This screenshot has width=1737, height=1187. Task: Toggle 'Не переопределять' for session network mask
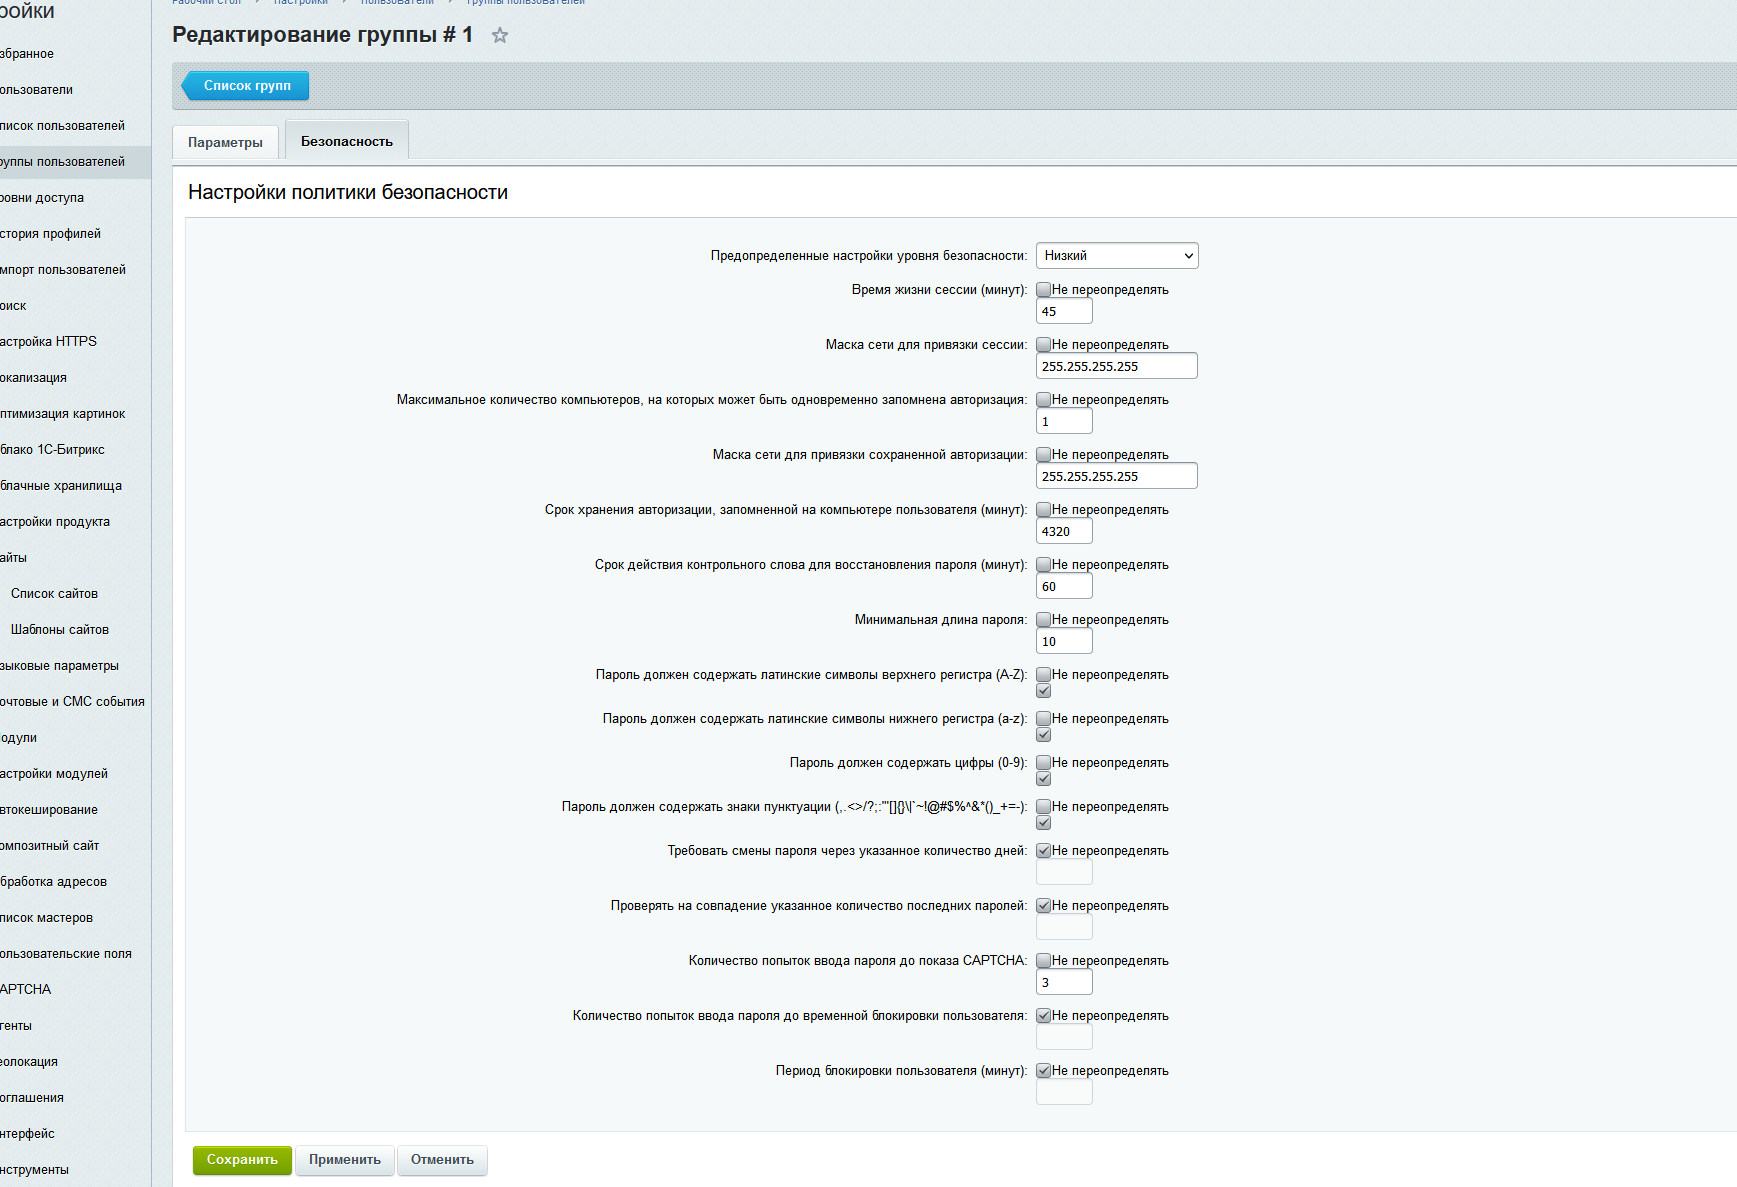click(x=1044, y=345)
